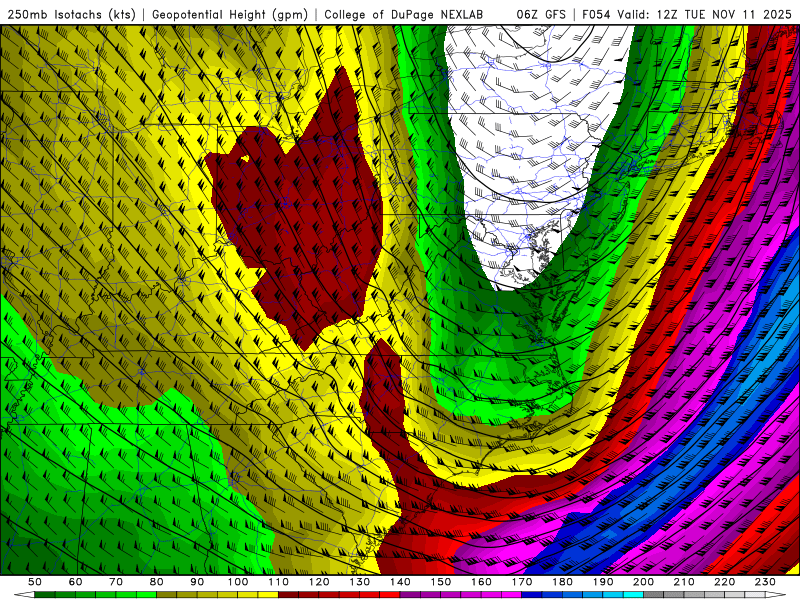Select the bright magenta swatch just left of 170

pyautogui.click(x=511, y=595)
